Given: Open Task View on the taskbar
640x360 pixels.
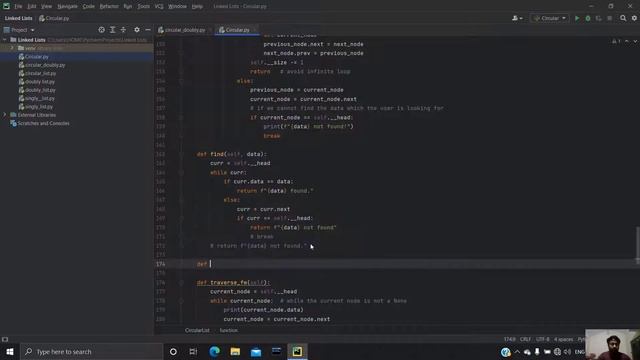Looking at the screenshot, I should pos(193,351).
